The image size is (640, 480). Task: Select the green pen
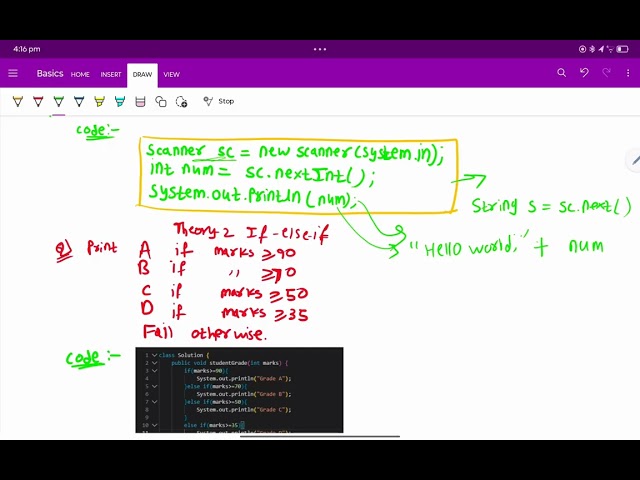[59, 101]
